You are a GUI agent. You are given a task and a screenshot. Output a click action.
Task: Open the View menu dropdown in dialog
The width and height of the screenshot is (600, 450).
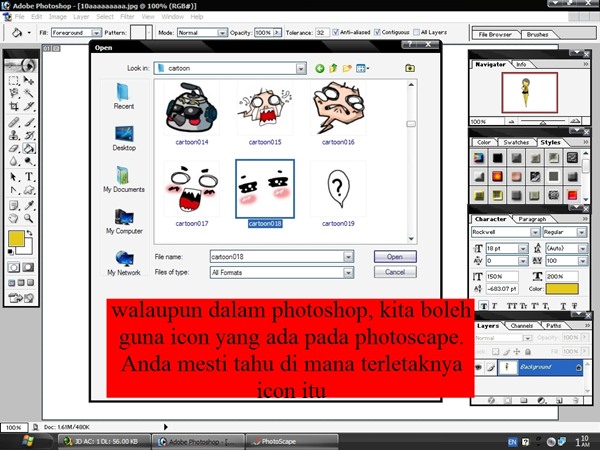point(362,68)
